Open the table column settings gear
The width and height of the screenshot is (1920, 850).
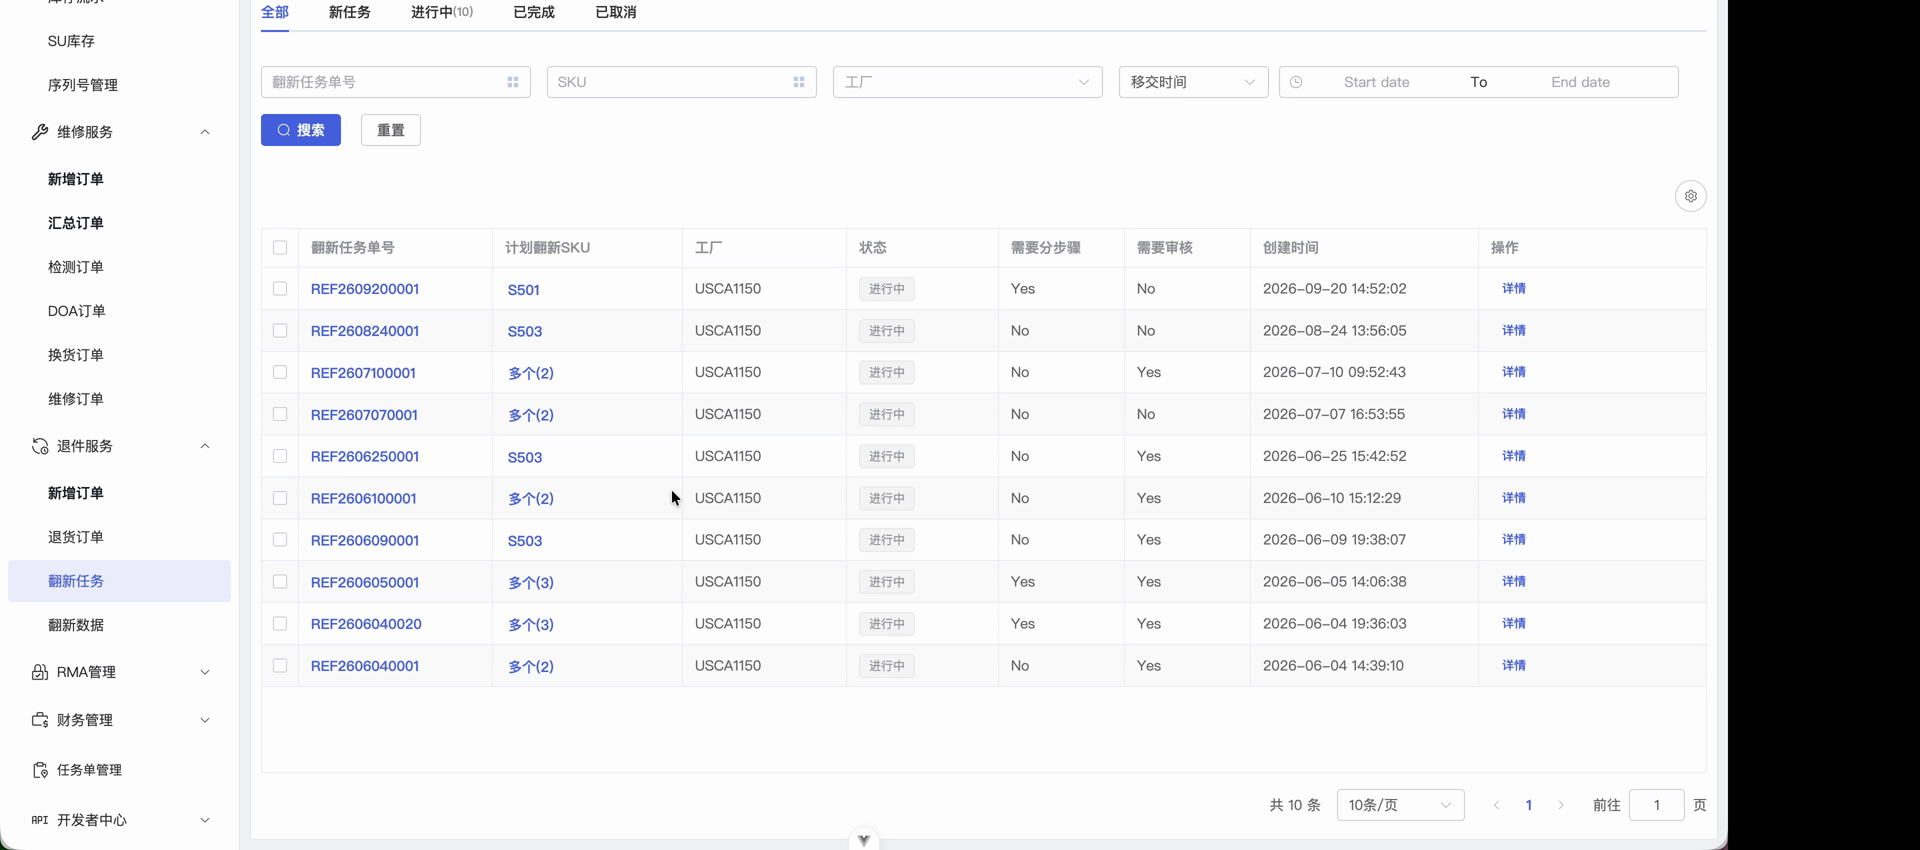coord(1691,196)
